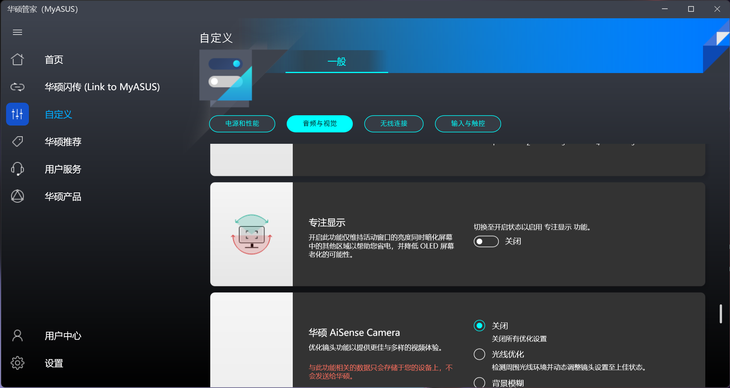Screen dimensions: 730x388
Task: Select the 光线优化 radio option
Action: 479,354
